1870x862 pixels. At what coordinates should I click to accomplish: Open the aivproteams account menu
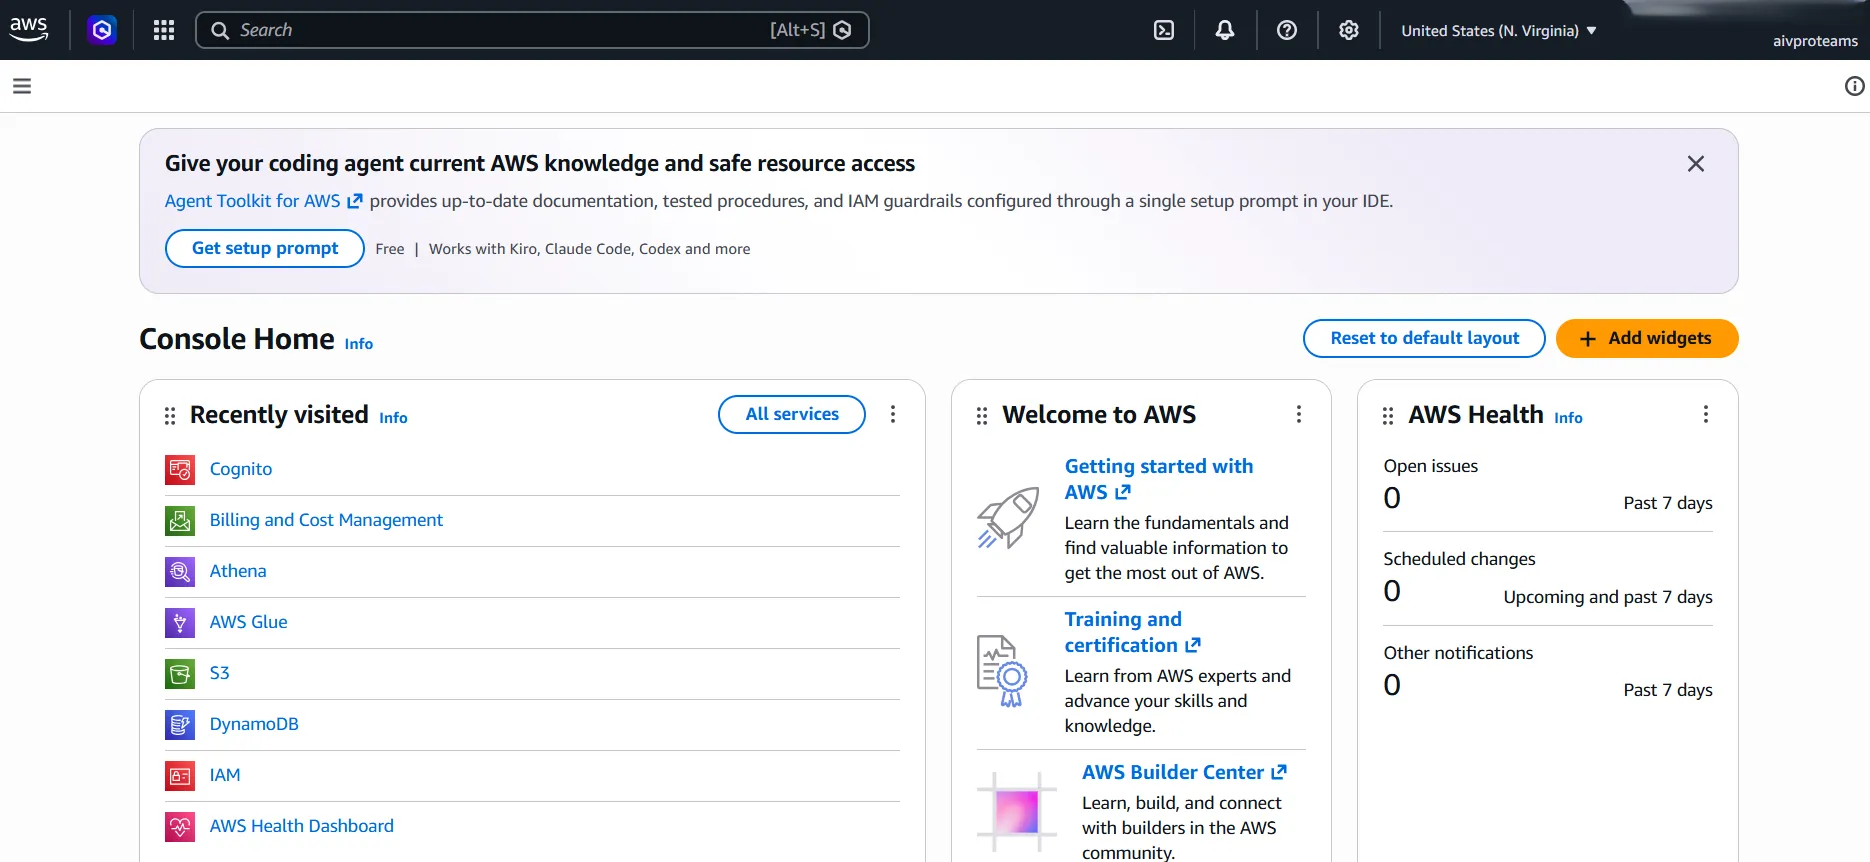point(1815,41)
